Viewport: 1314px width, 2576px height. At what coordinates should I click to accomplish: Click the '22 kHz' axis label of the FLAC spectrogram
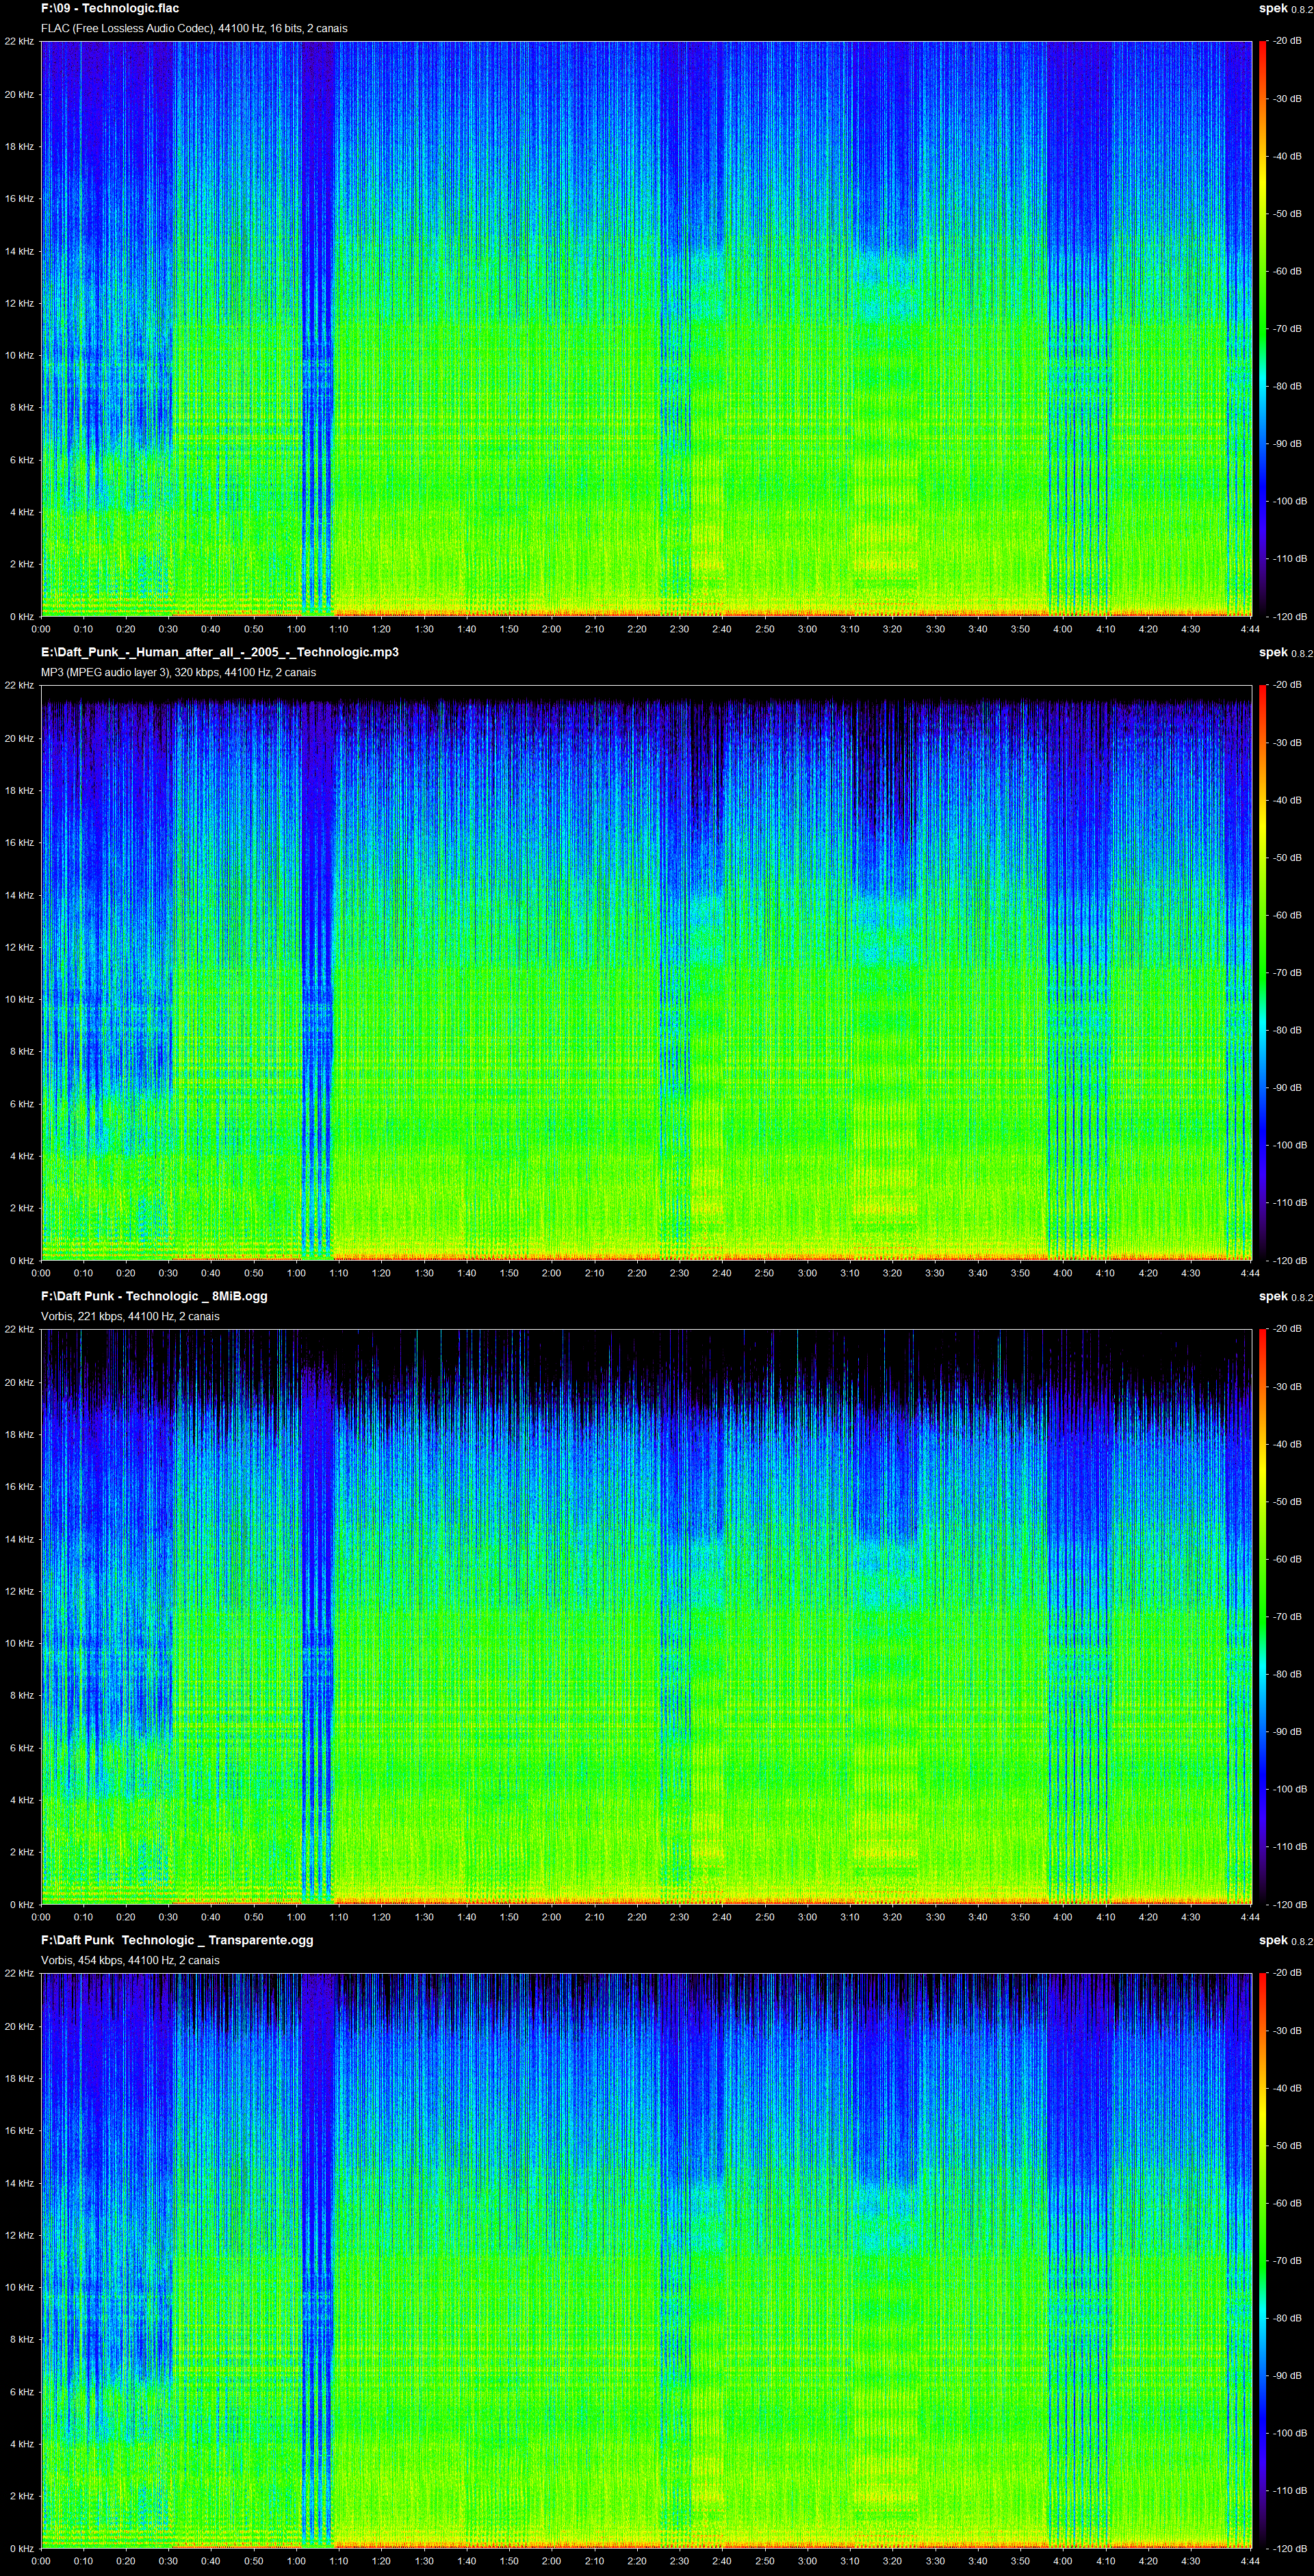(19, 41)
